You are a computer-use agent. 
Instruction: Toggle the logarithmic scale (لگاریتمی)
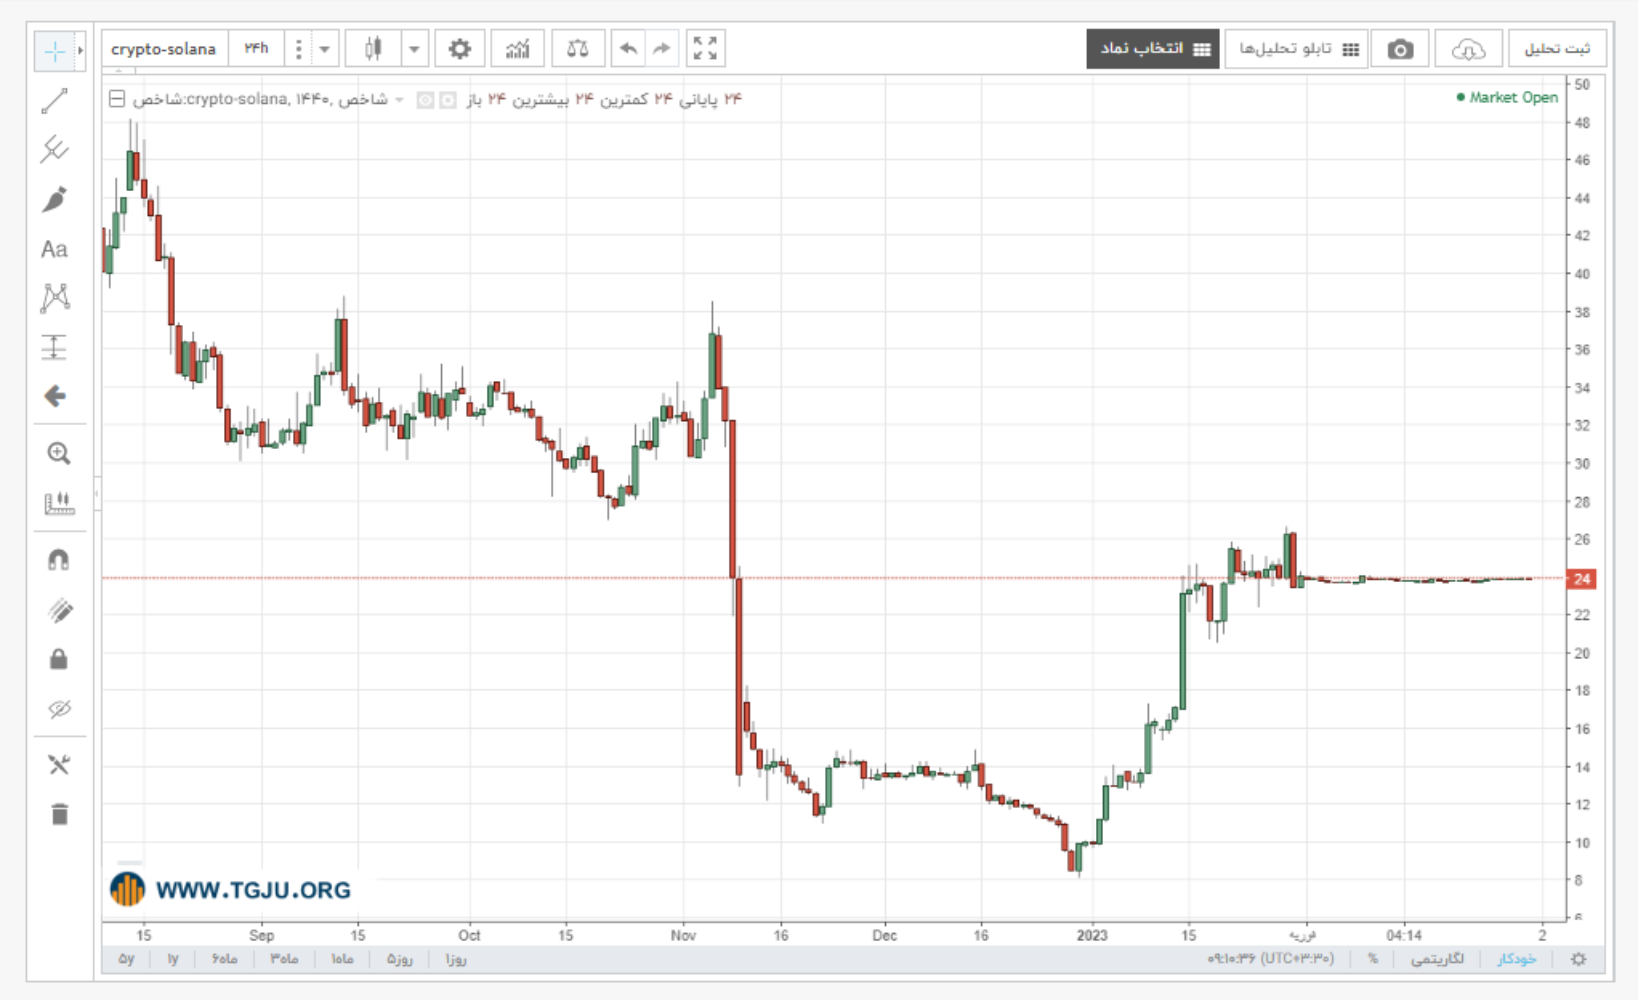coord(1437,959)
